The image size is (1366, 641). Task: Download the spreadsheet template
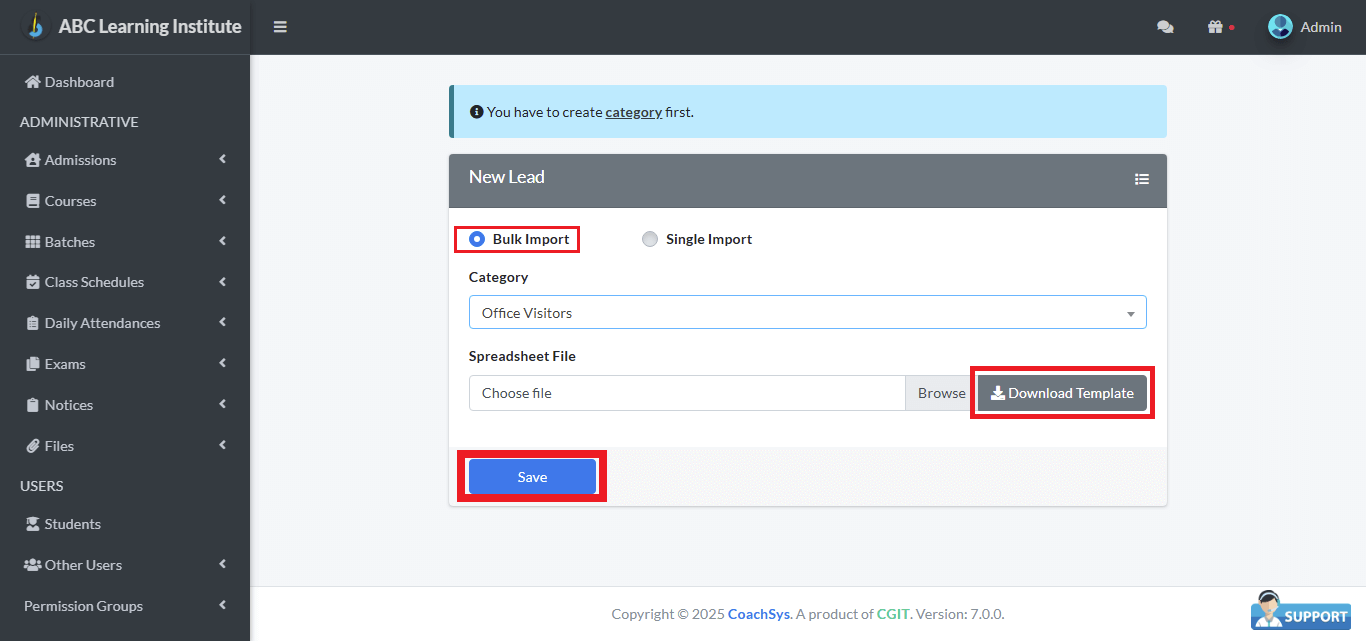click(1061, 392)
